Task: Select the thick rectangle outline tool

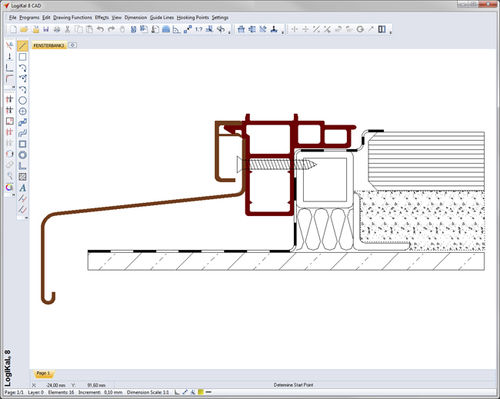Action: [x=22, y=144]
